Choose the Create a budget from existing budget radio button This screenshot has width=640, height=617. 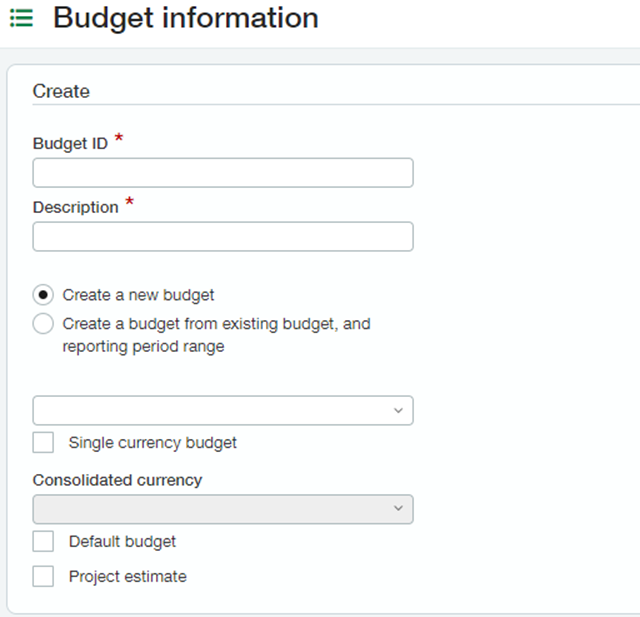click(x=43, y=324)
